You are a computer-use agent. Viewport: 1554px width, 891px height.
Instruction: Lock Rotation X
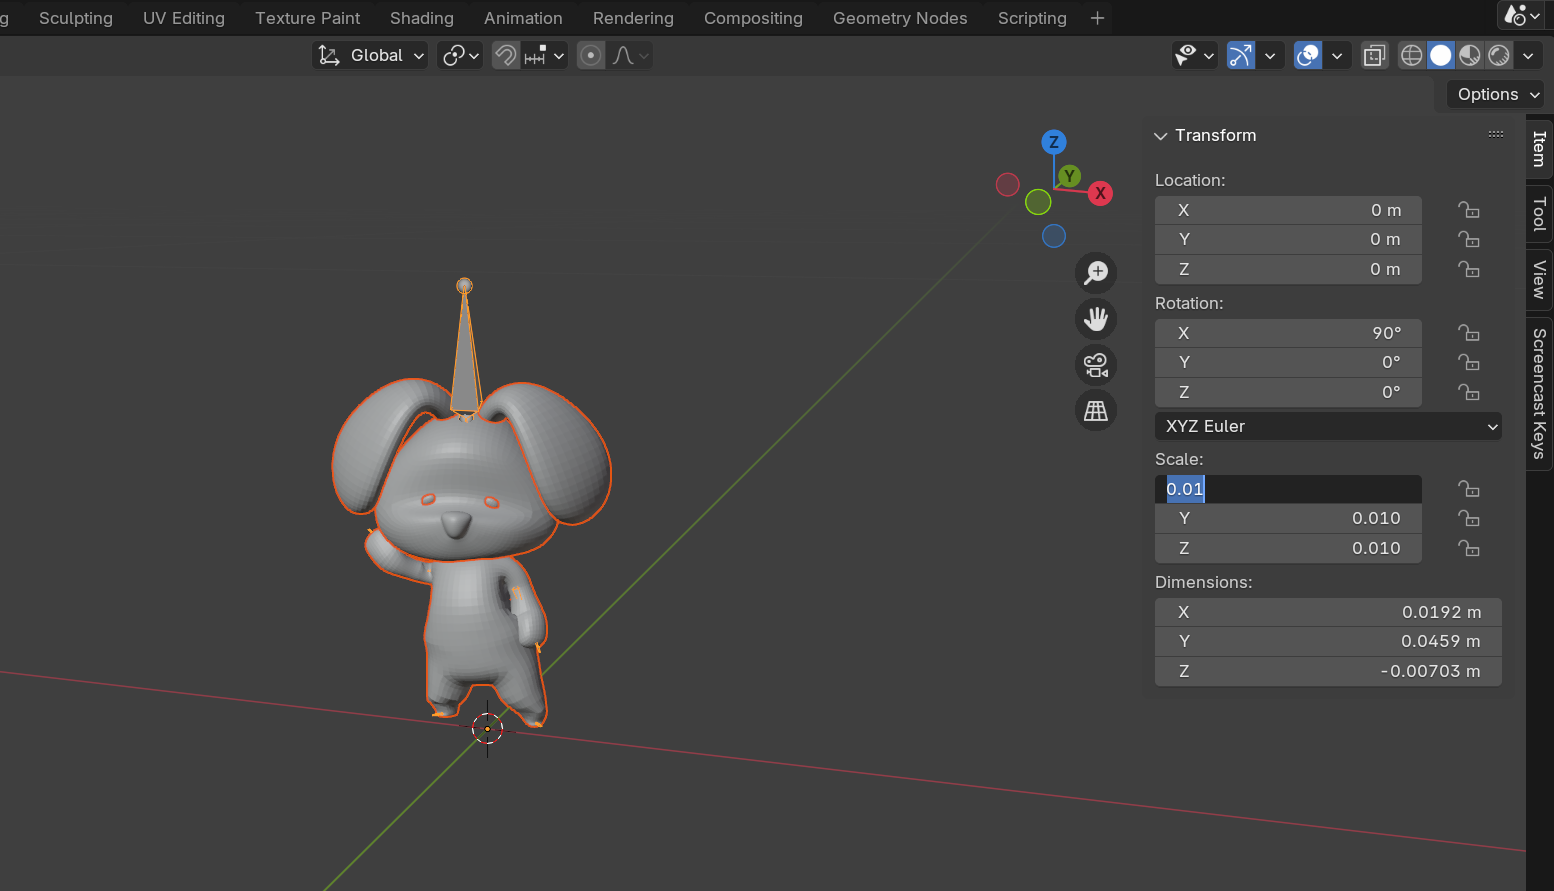click(x=1468, y=333)
